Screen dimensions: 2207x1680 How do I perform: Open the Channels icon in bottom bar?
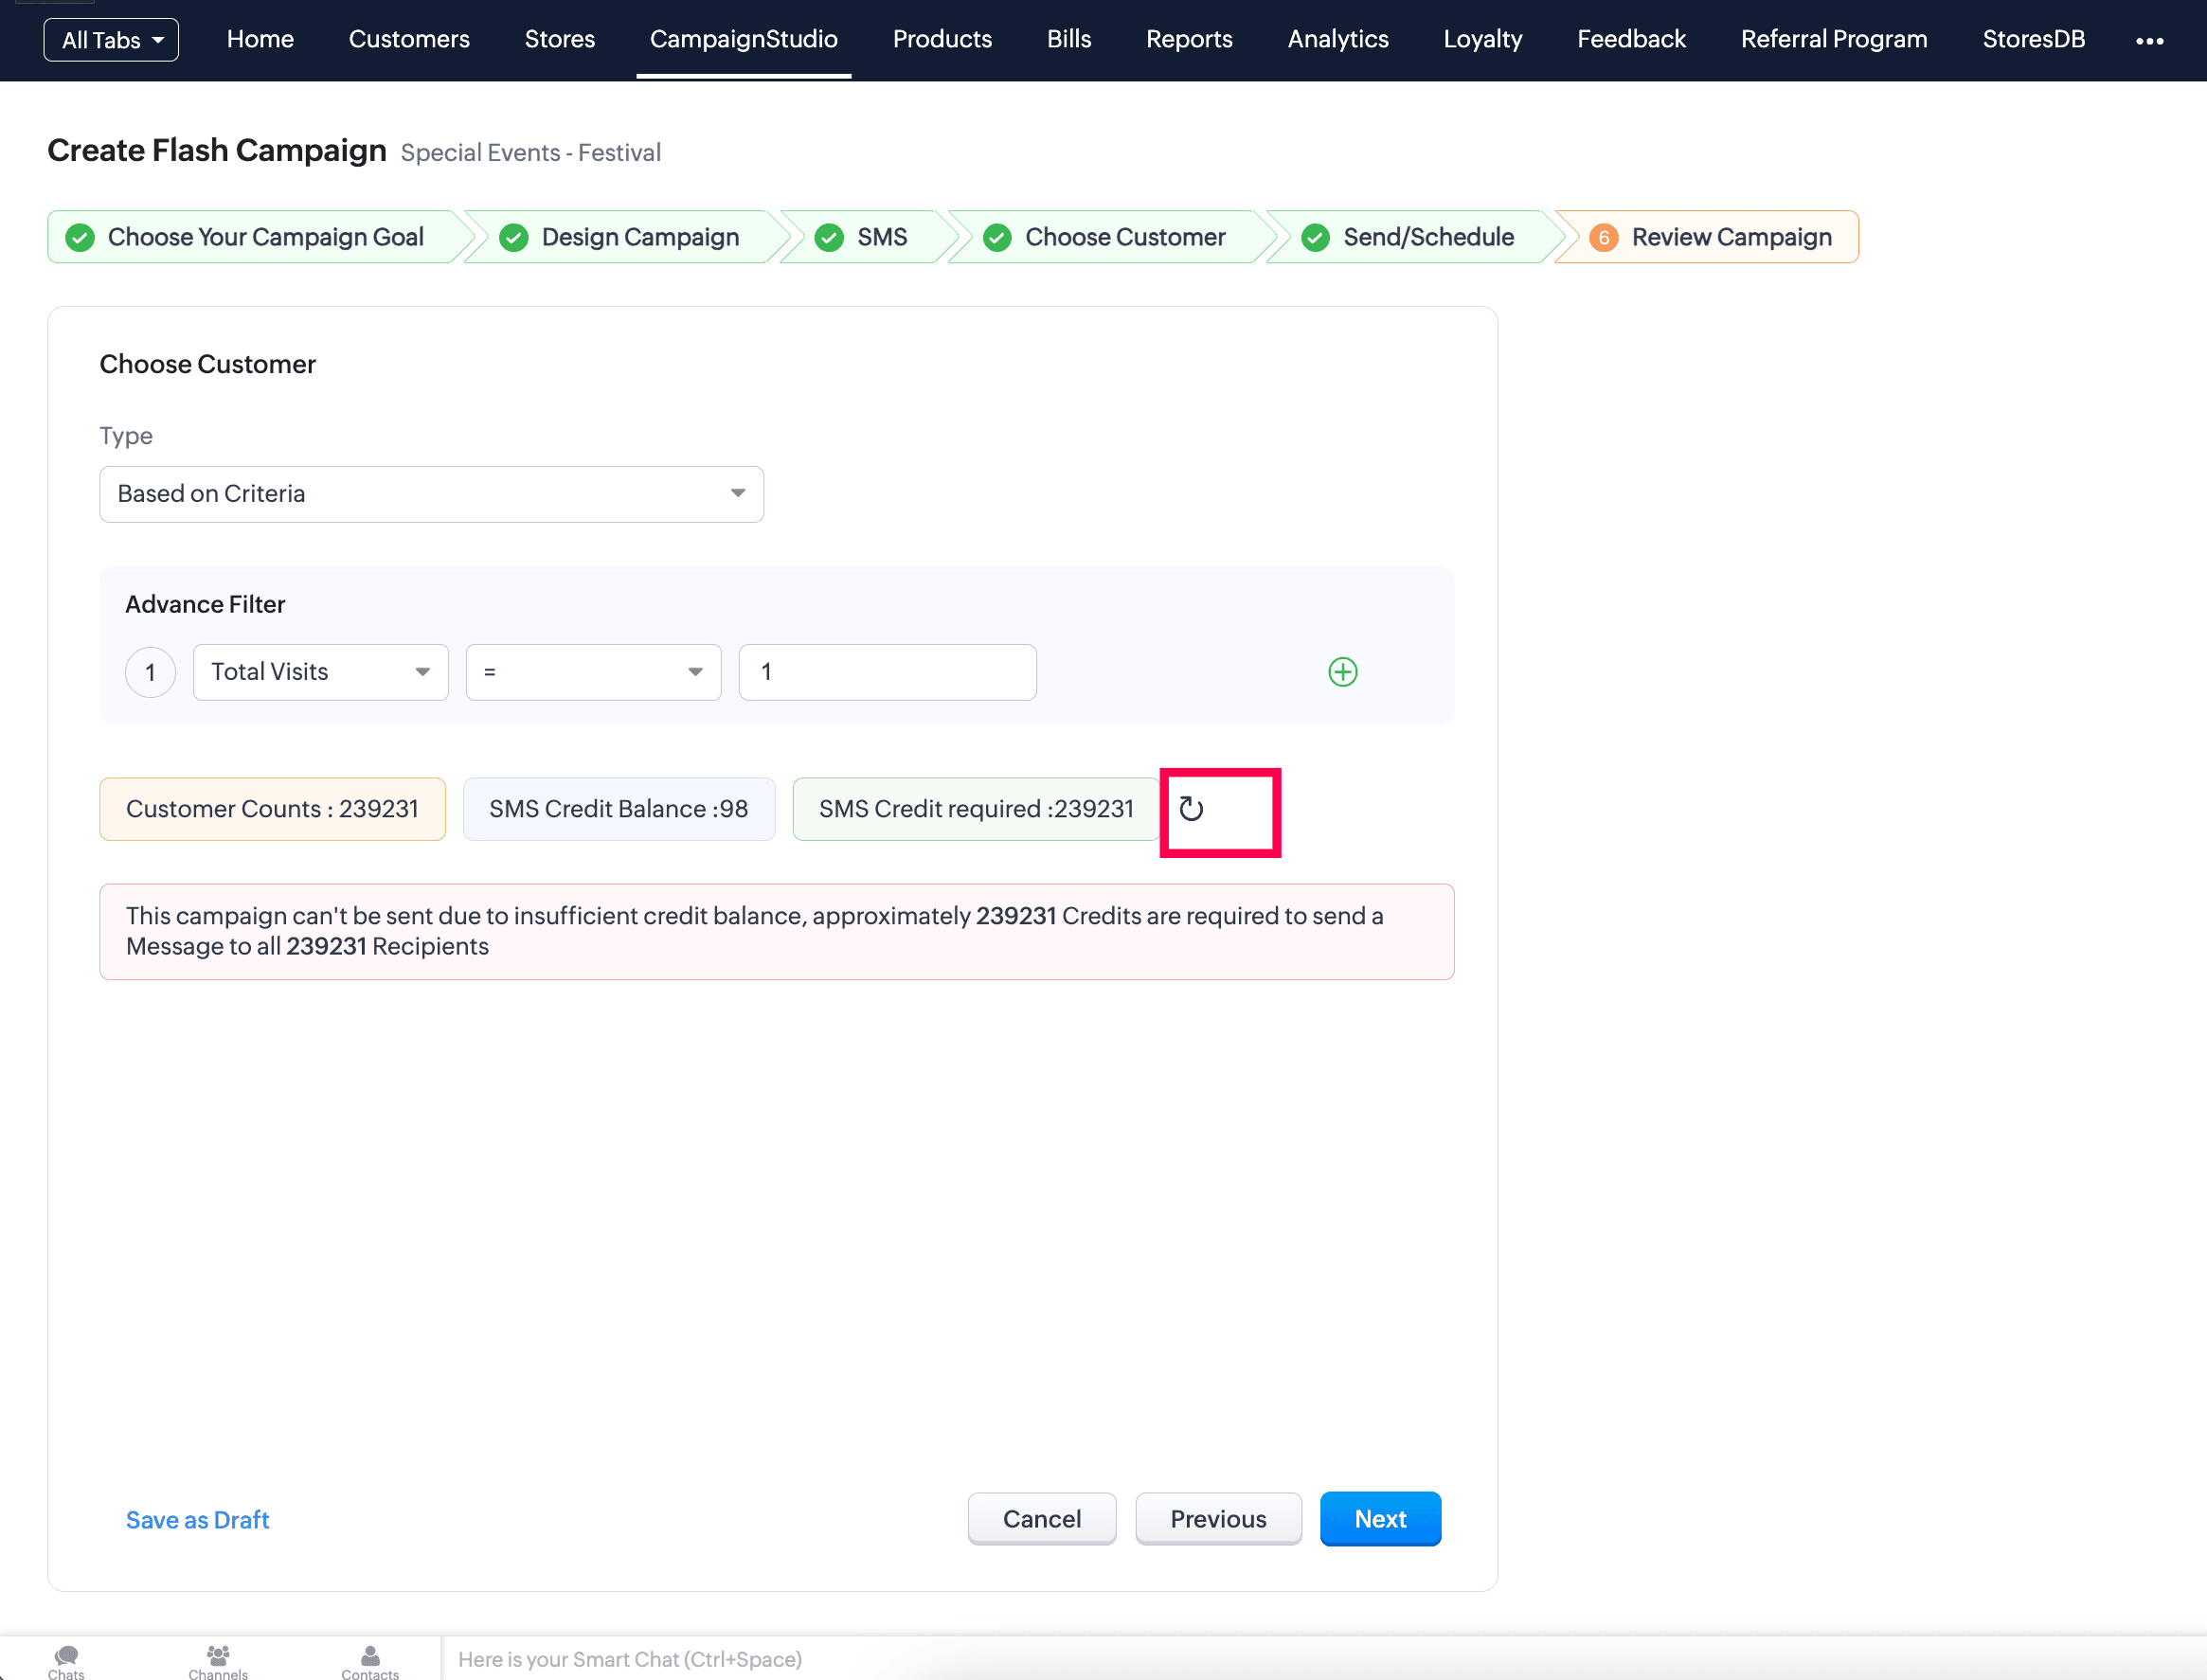(218, 1661)
